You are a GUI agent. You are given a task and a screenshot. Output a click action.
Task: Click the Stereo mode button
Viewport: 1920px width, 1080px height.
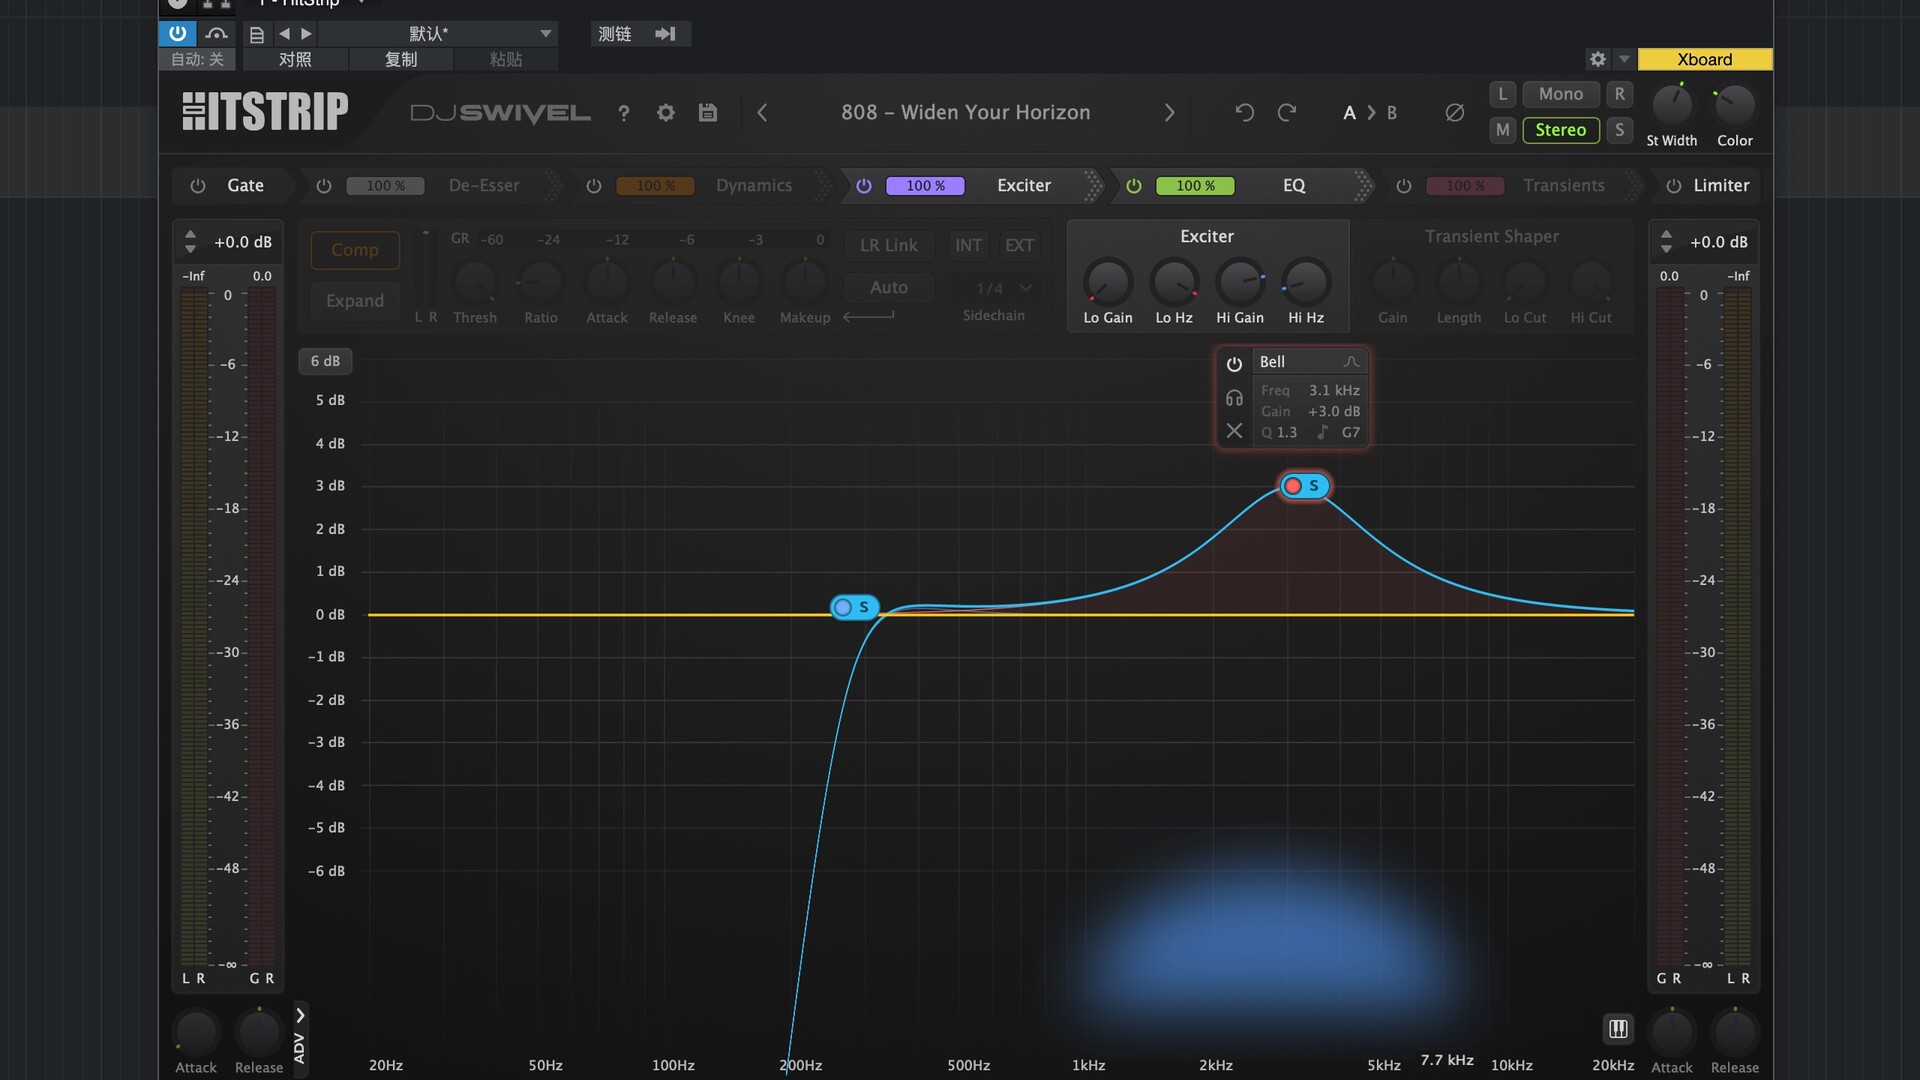click(x=1561, y=130)
